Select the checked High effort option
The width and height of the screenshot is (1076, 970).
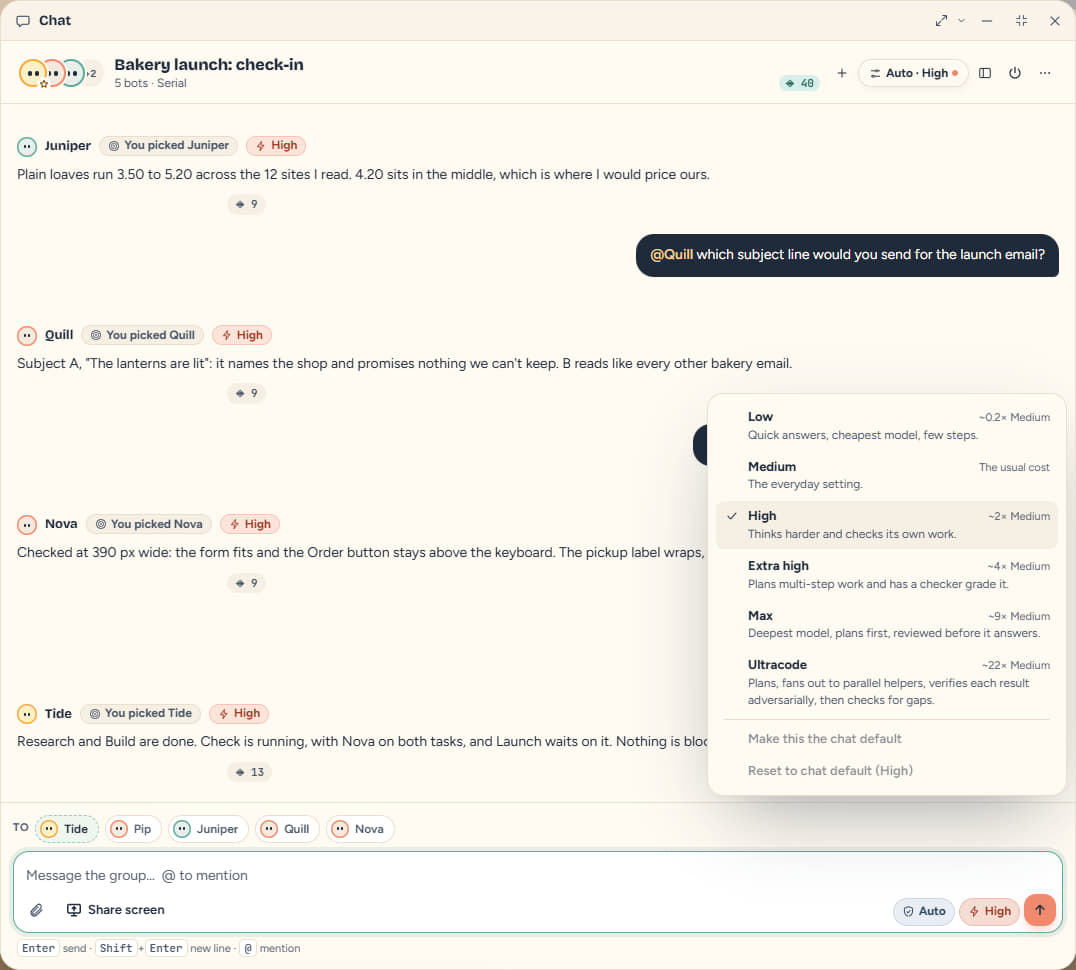click(x=886, y=525)
